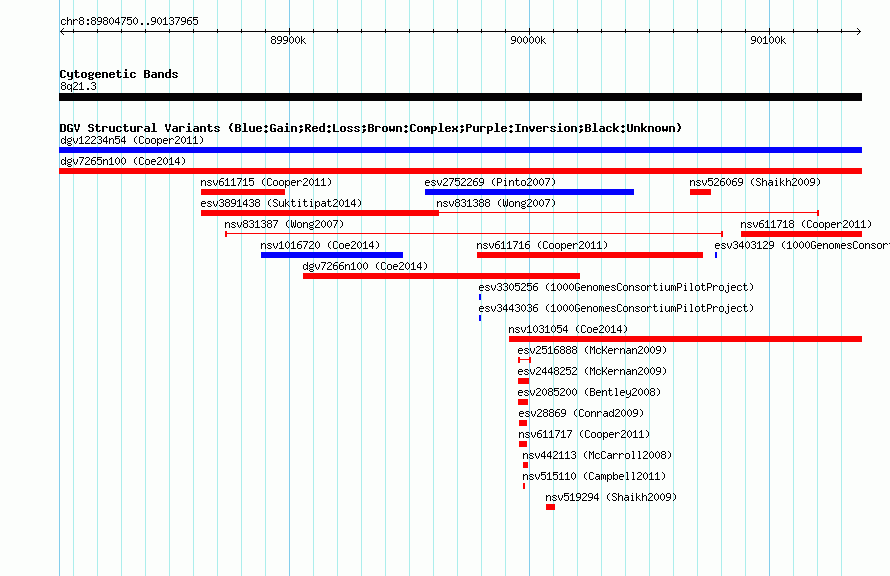This screenshot has width=890, height=576.
Task: Click nsv831387 (Wong2007) label
Action: tap(284, 224)
